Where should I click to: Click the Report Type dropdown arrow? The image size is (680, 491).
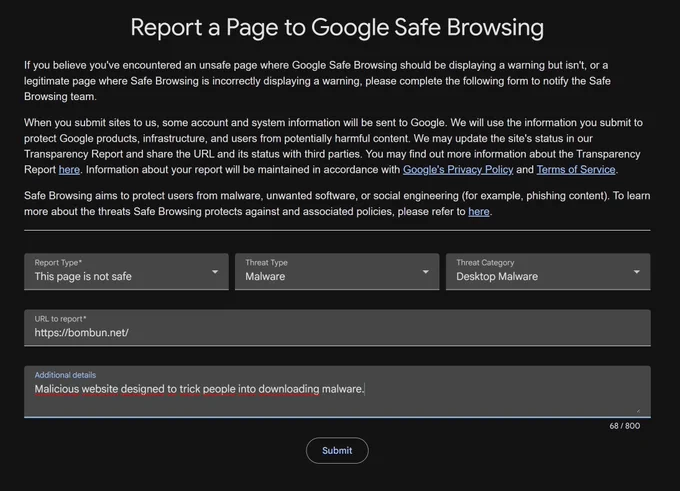click(215, 272)
